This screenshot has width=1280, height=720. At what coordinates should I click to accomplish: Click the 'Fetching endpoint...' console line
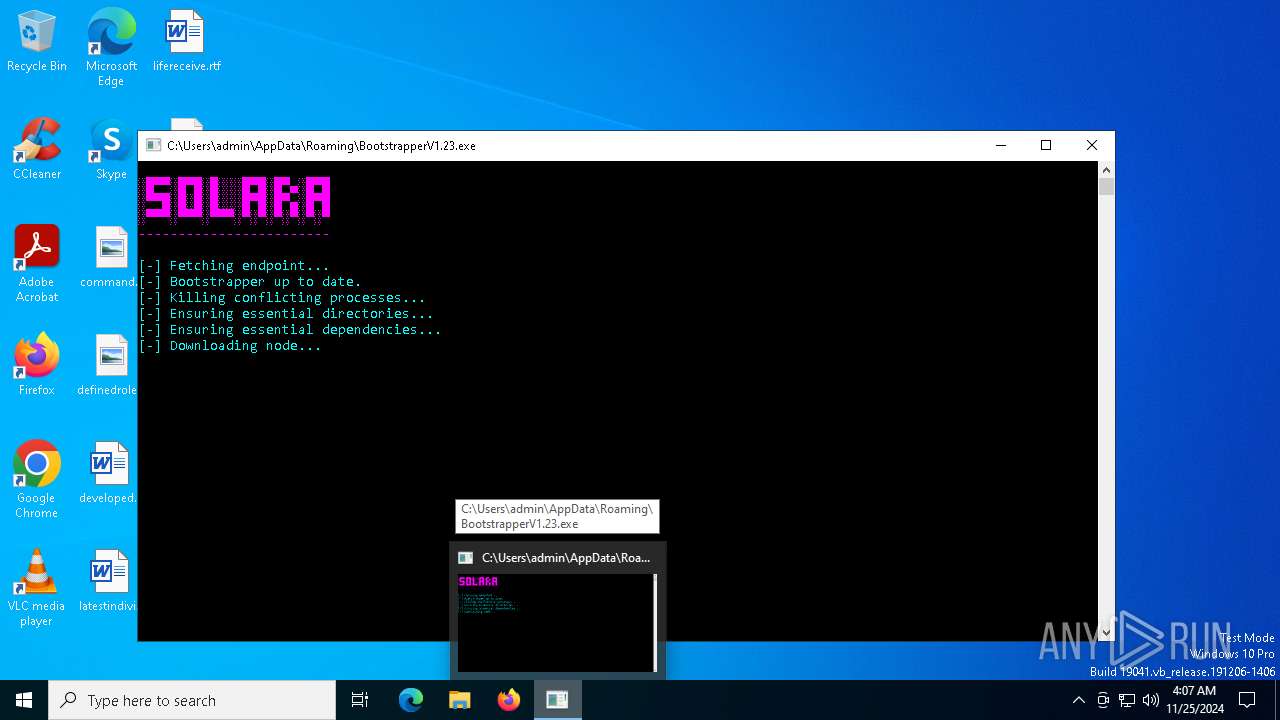point(234,266)
